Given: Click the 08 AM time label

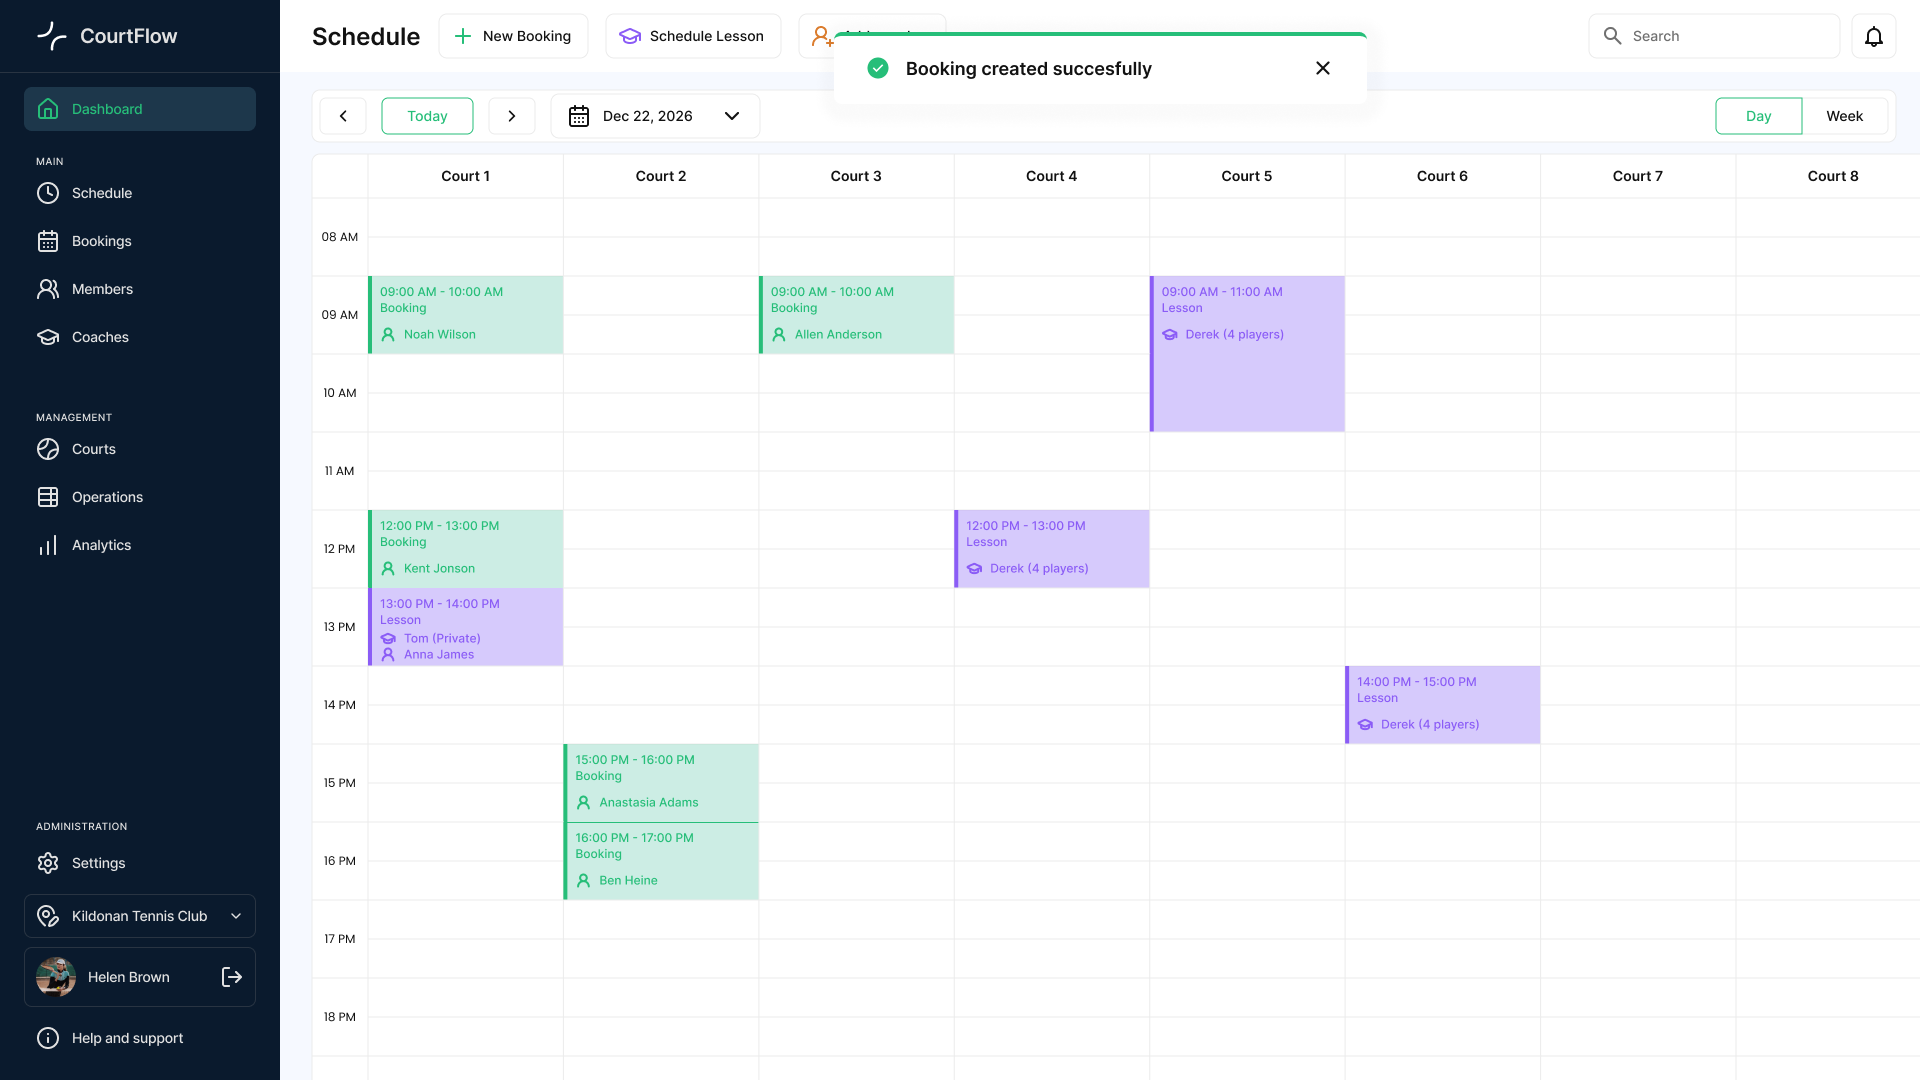Looking at the screenshot, I should coord(340,237).
